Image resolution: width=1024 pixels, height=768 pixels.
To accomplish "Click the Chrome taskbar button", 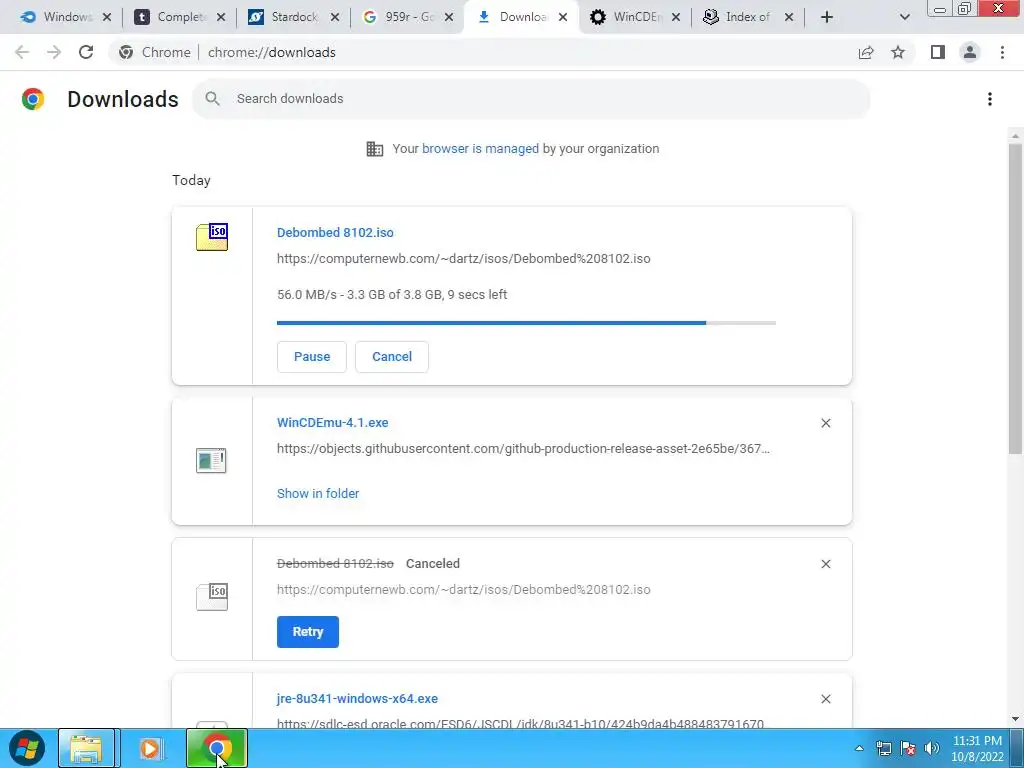I will (x=217, y=748).
